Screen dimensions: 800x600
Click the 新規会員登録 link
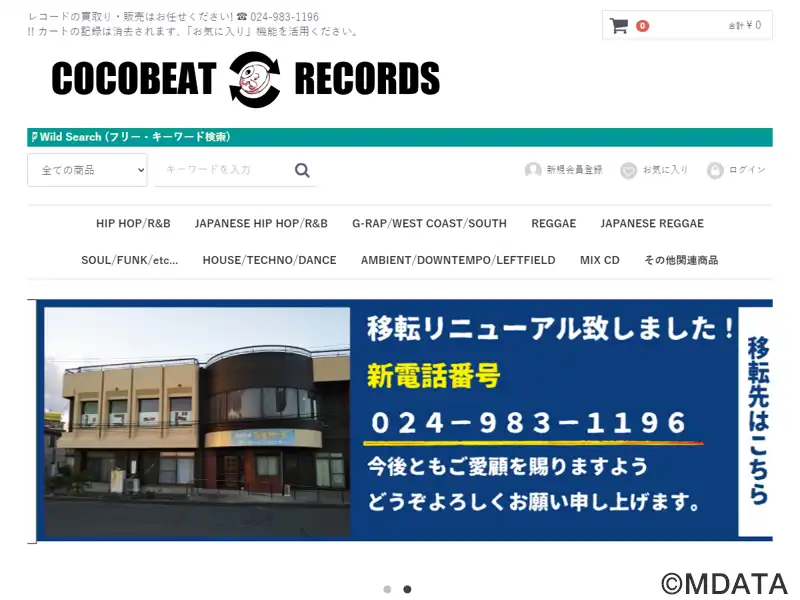click(x=574, y=170)
